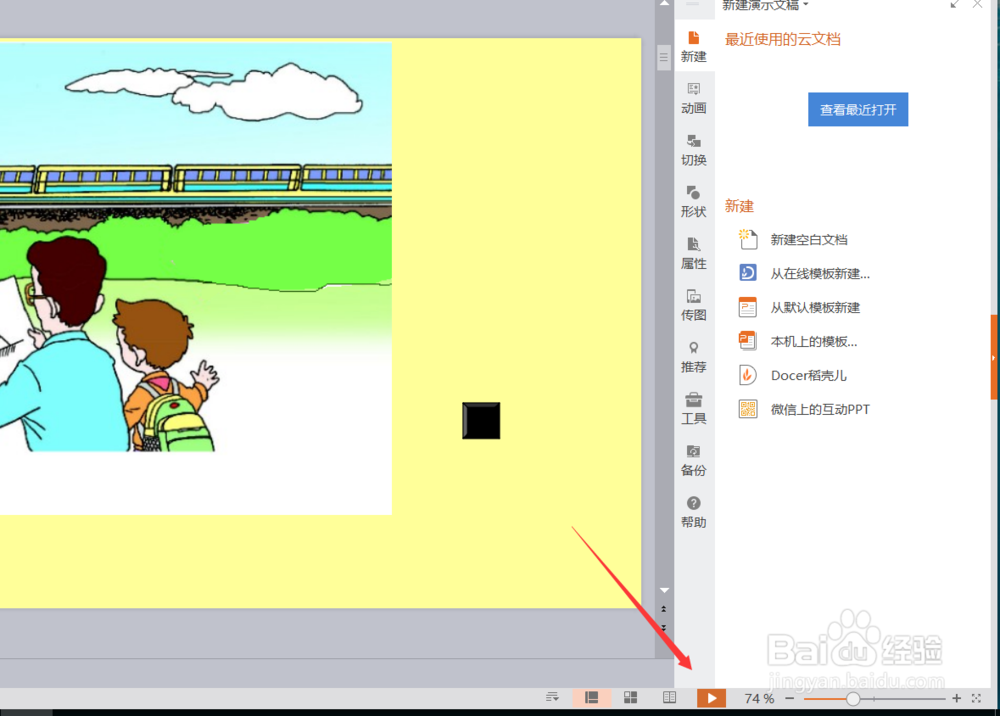Open the 属性 properties panel
1000x716 pixels.
[x=693, y=253]
